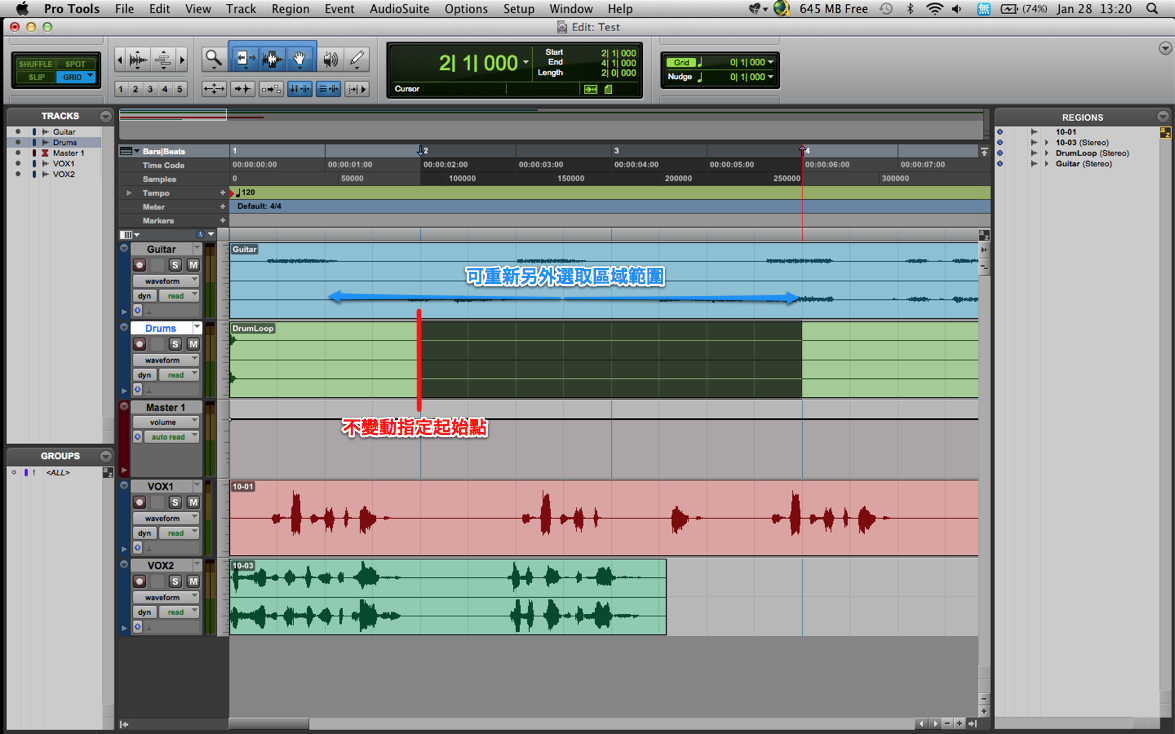Click the MIDI vertical zoom button
The height and width of the screenshot is (734, 1175).
(x=163, y=59)
